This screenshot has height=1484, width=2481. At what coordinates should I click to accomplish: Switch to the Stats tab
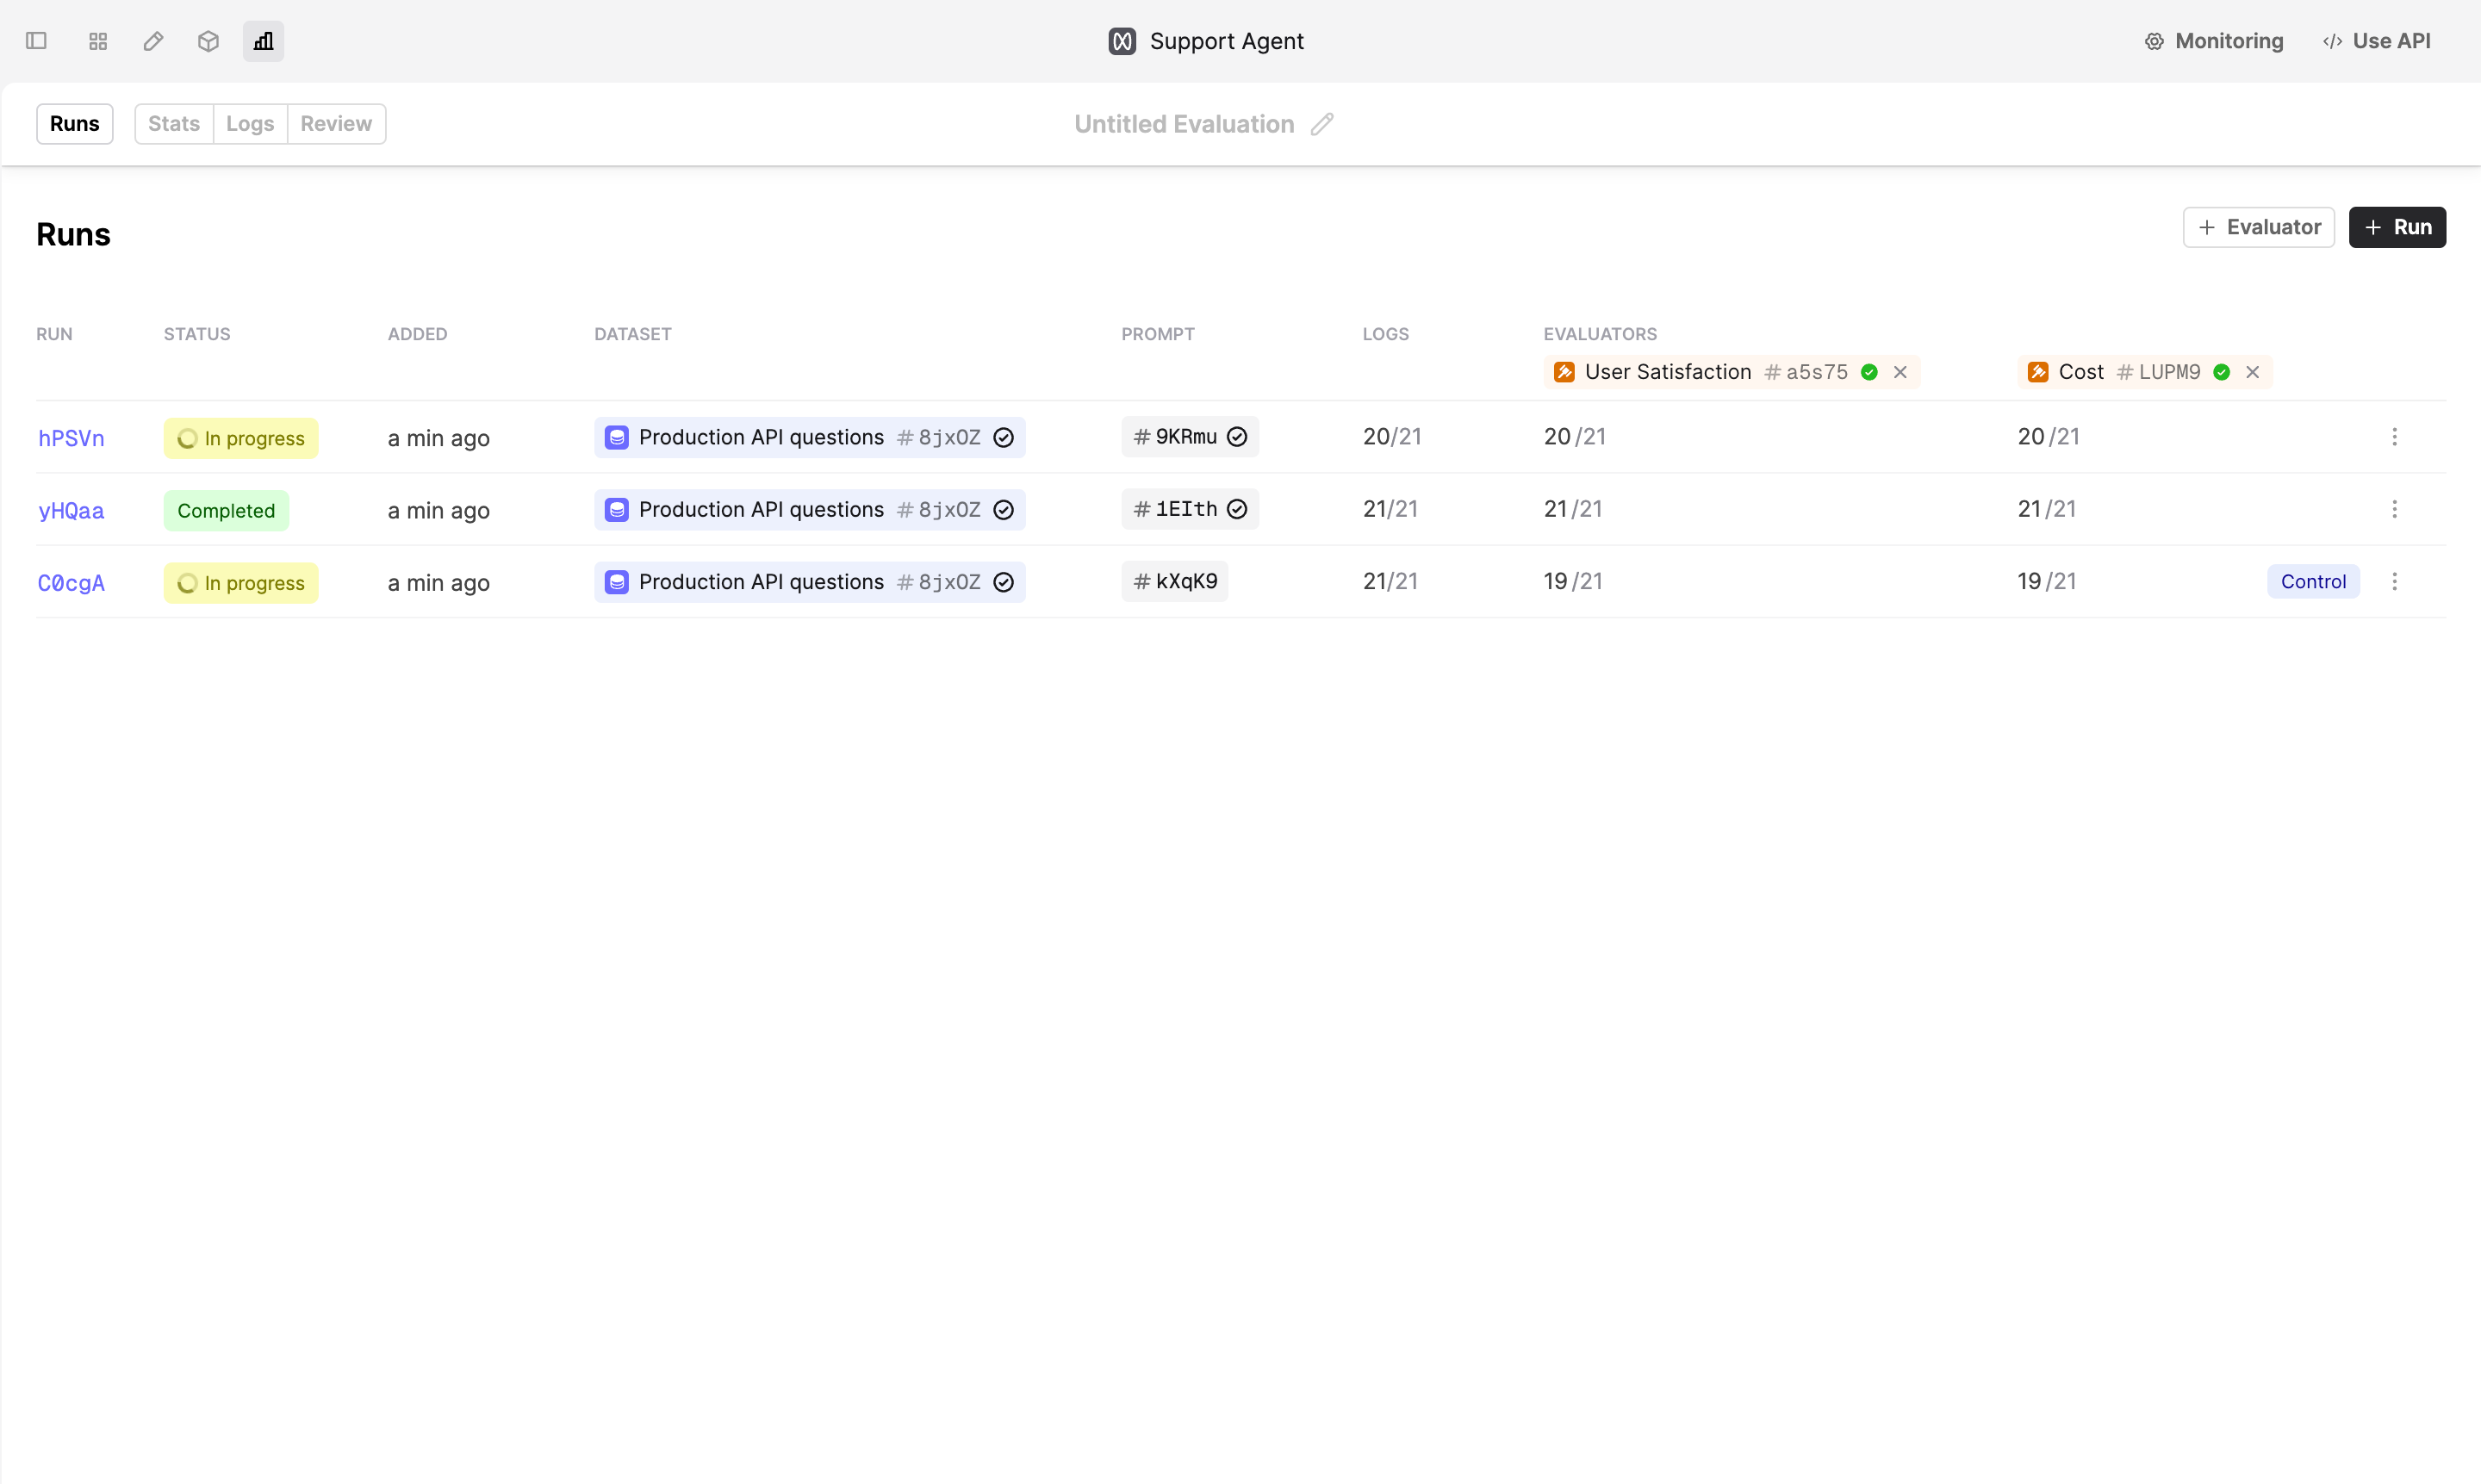click(174, 124)
